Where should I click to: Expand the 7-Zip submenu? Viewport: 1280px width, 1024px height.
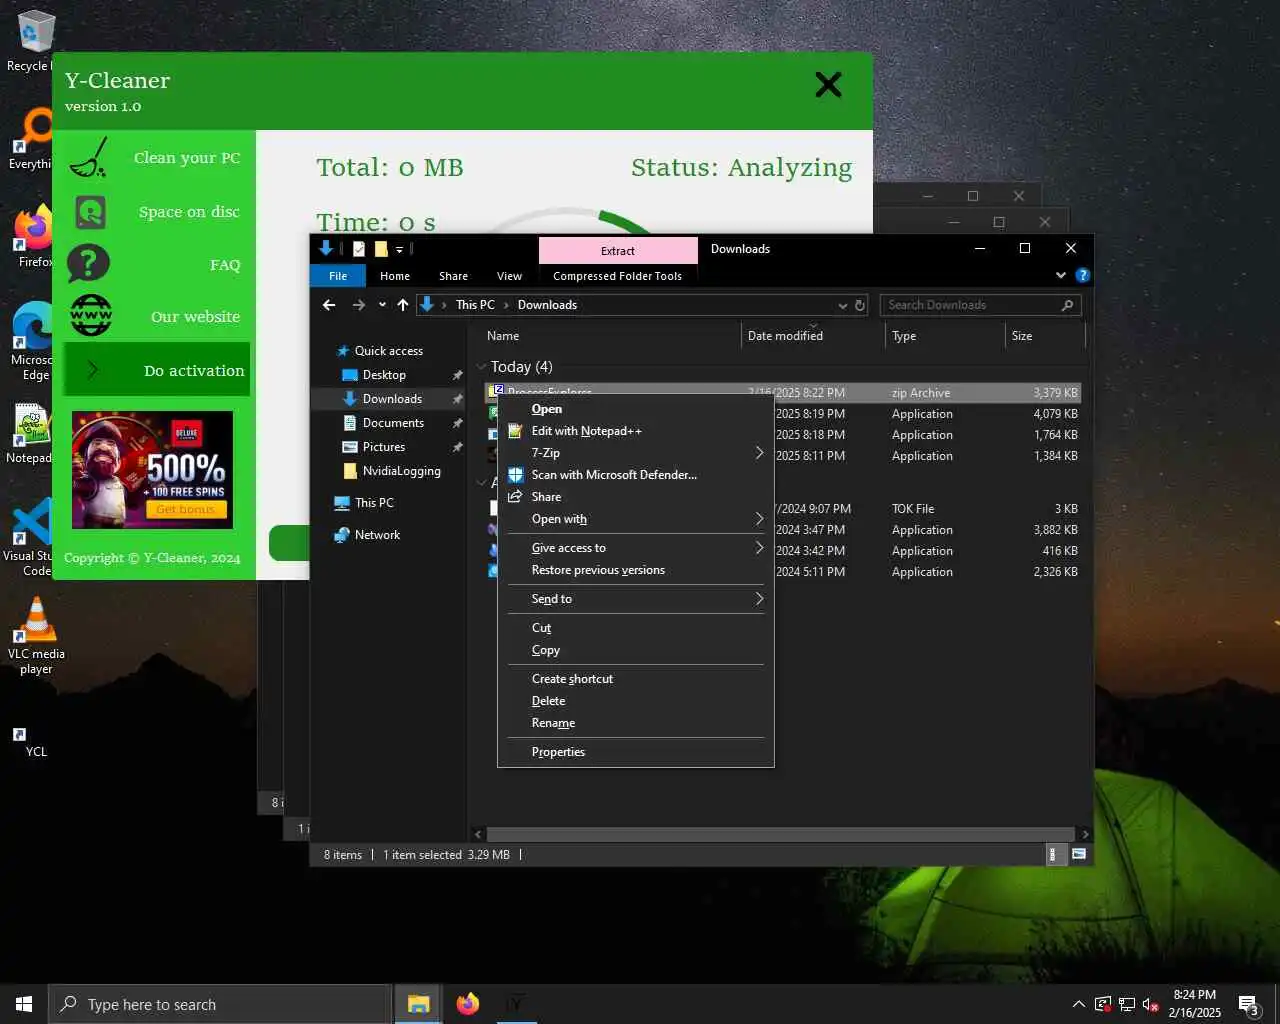point(636,453)
